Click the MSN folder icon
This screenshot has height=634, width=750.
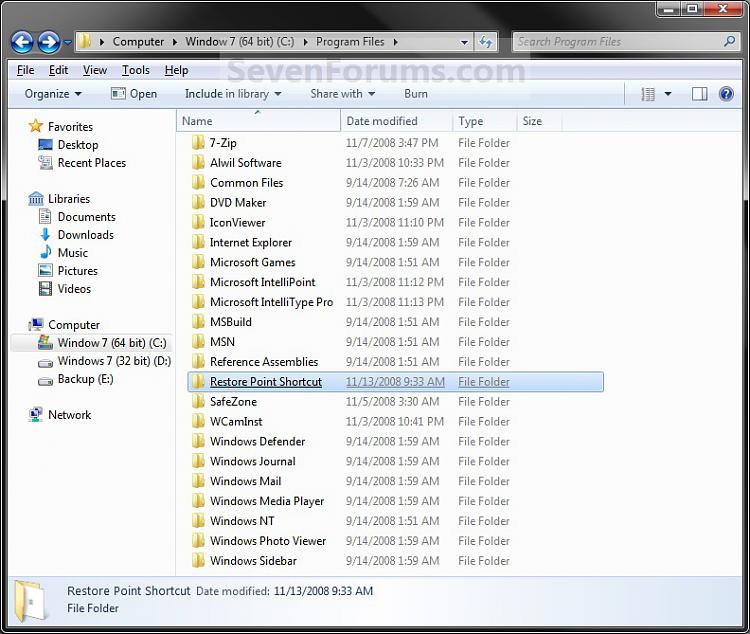[198, 342]
